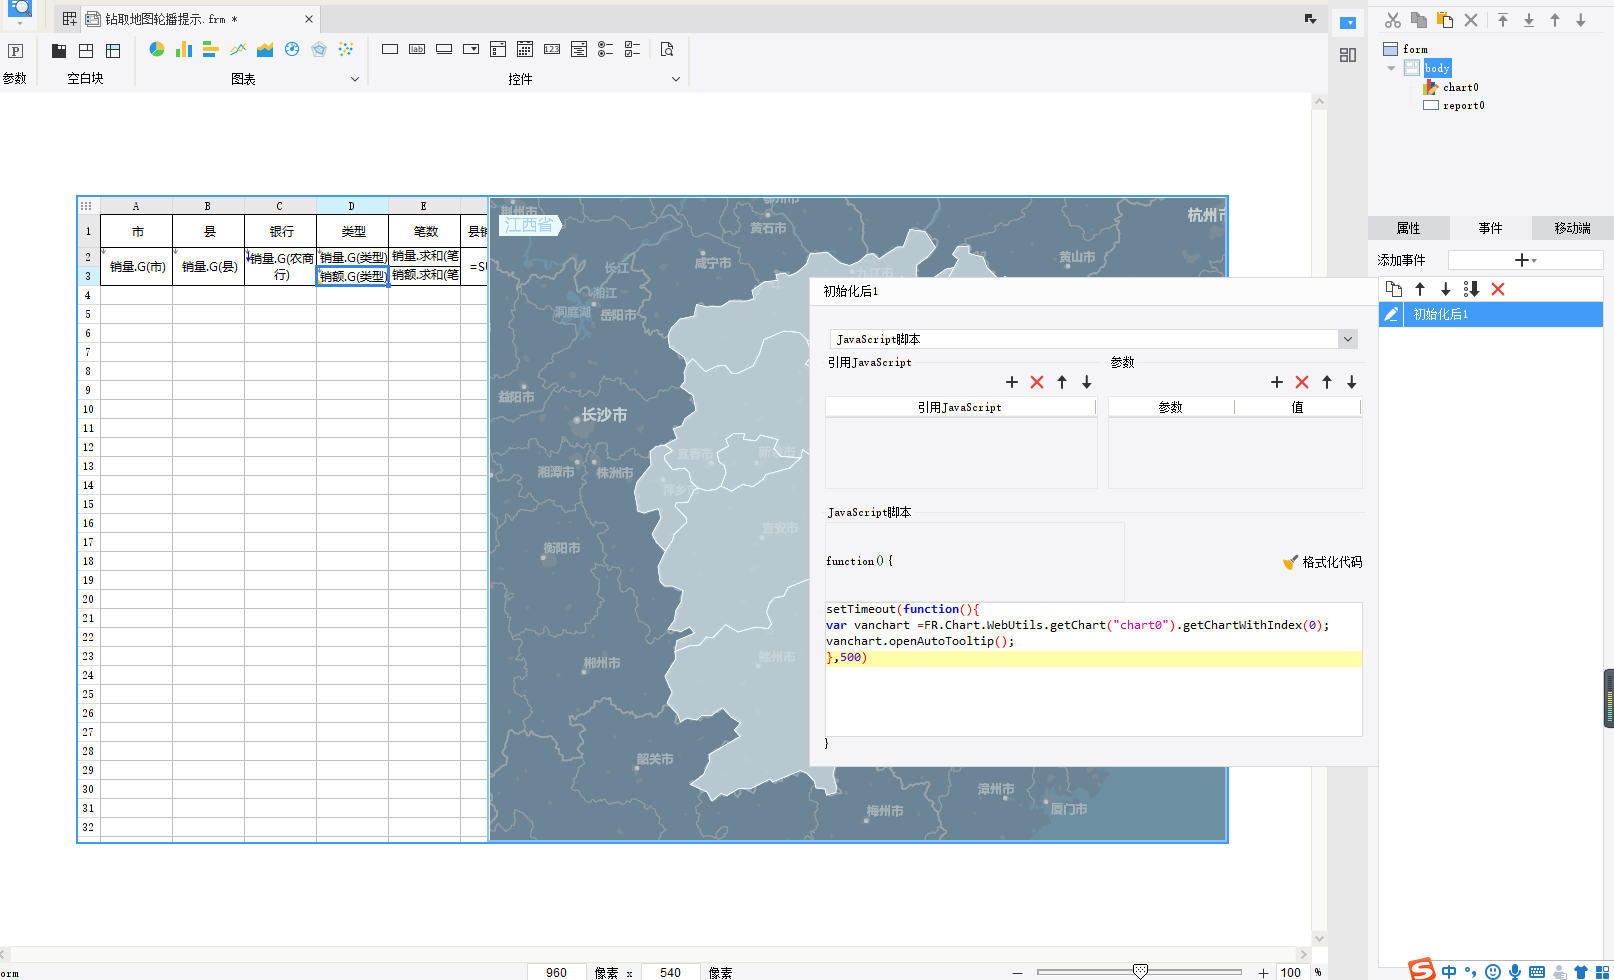Add the date calendar widget
The width and height of the screenshot is (1614, 980).
point(525,49)
